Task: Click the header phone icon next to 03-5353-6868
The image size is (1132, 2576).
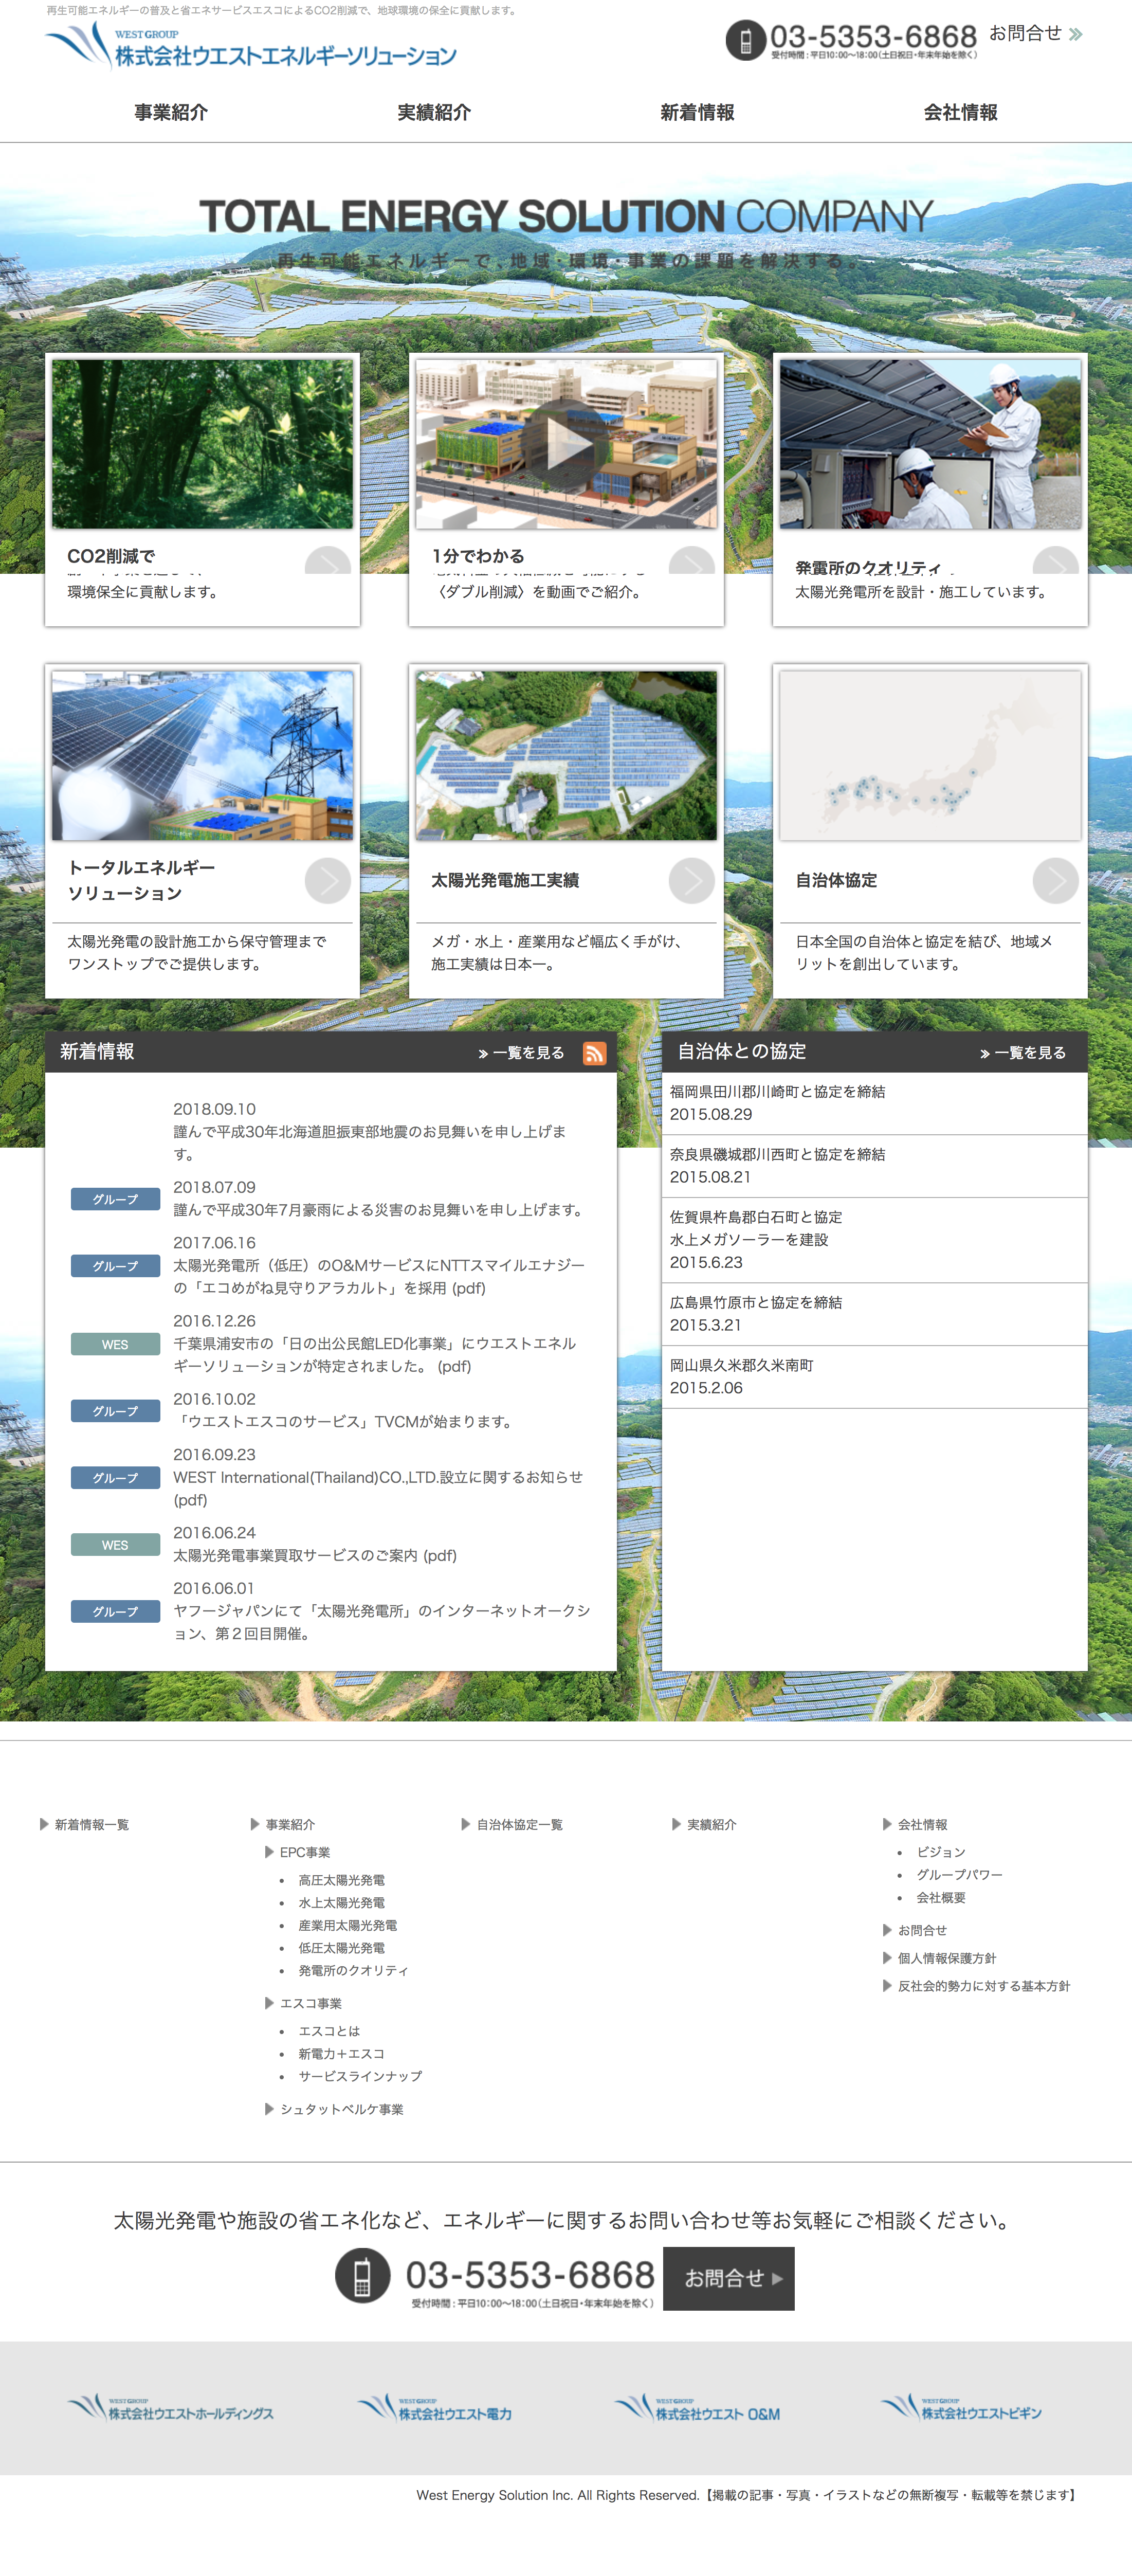Action: [745, 41]
